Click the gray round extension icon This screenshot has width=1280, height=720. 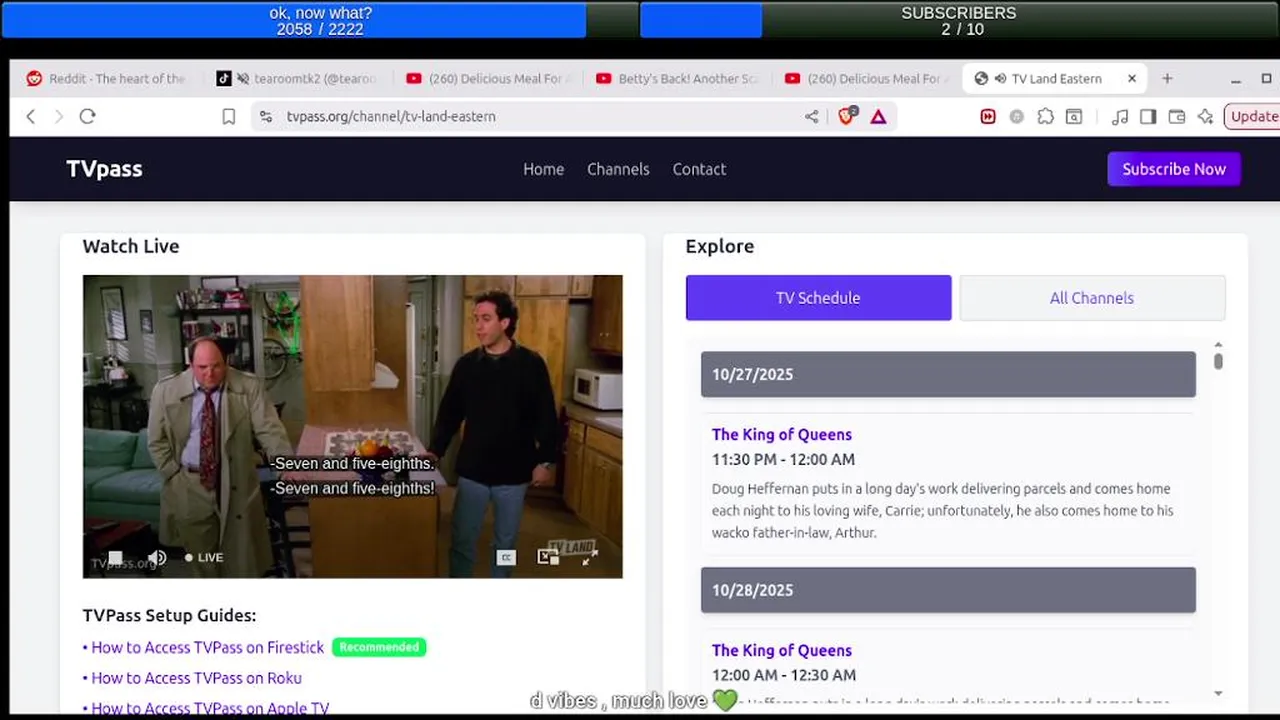[x=1017, y=116]
